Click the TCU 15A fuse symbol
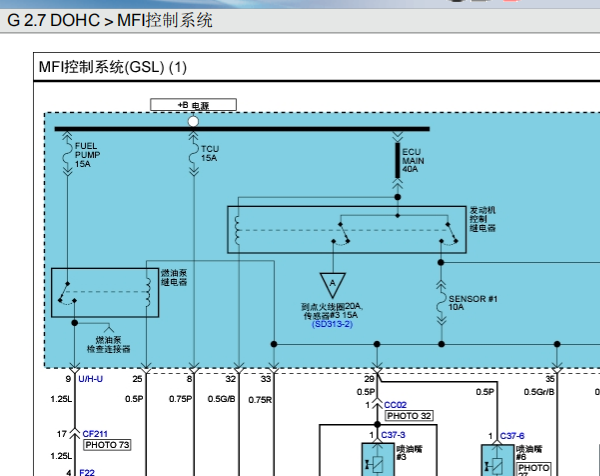The height and width of the screenshot is (476, 600). (x=194, y=154)
